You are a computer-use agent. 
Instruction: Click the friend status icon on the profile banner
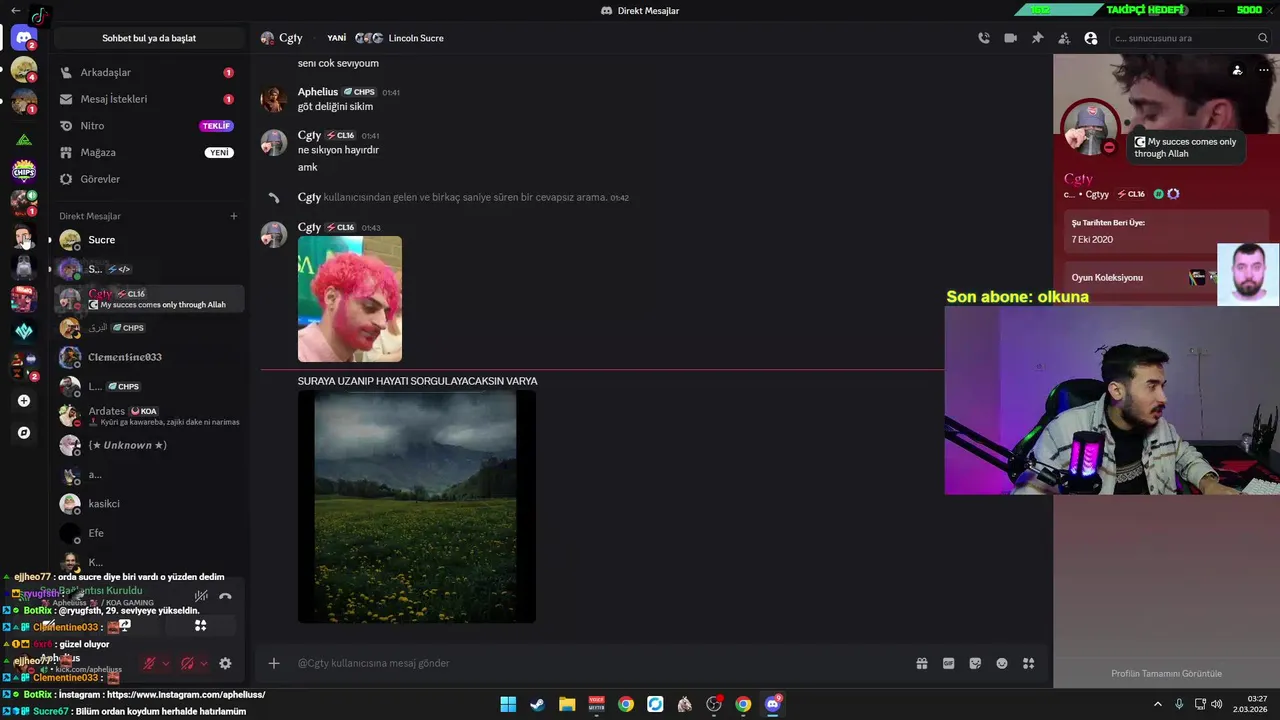pyautogui.click(x=1237, y=70)
